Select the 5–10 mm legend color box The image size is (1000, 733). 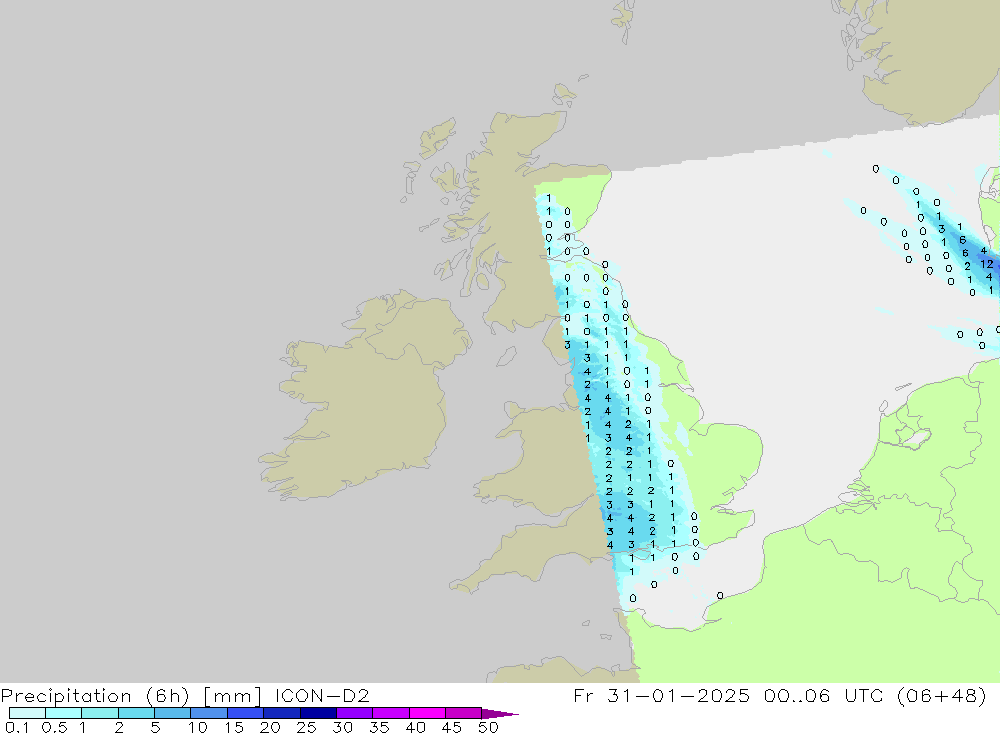[x=173, y=713]
